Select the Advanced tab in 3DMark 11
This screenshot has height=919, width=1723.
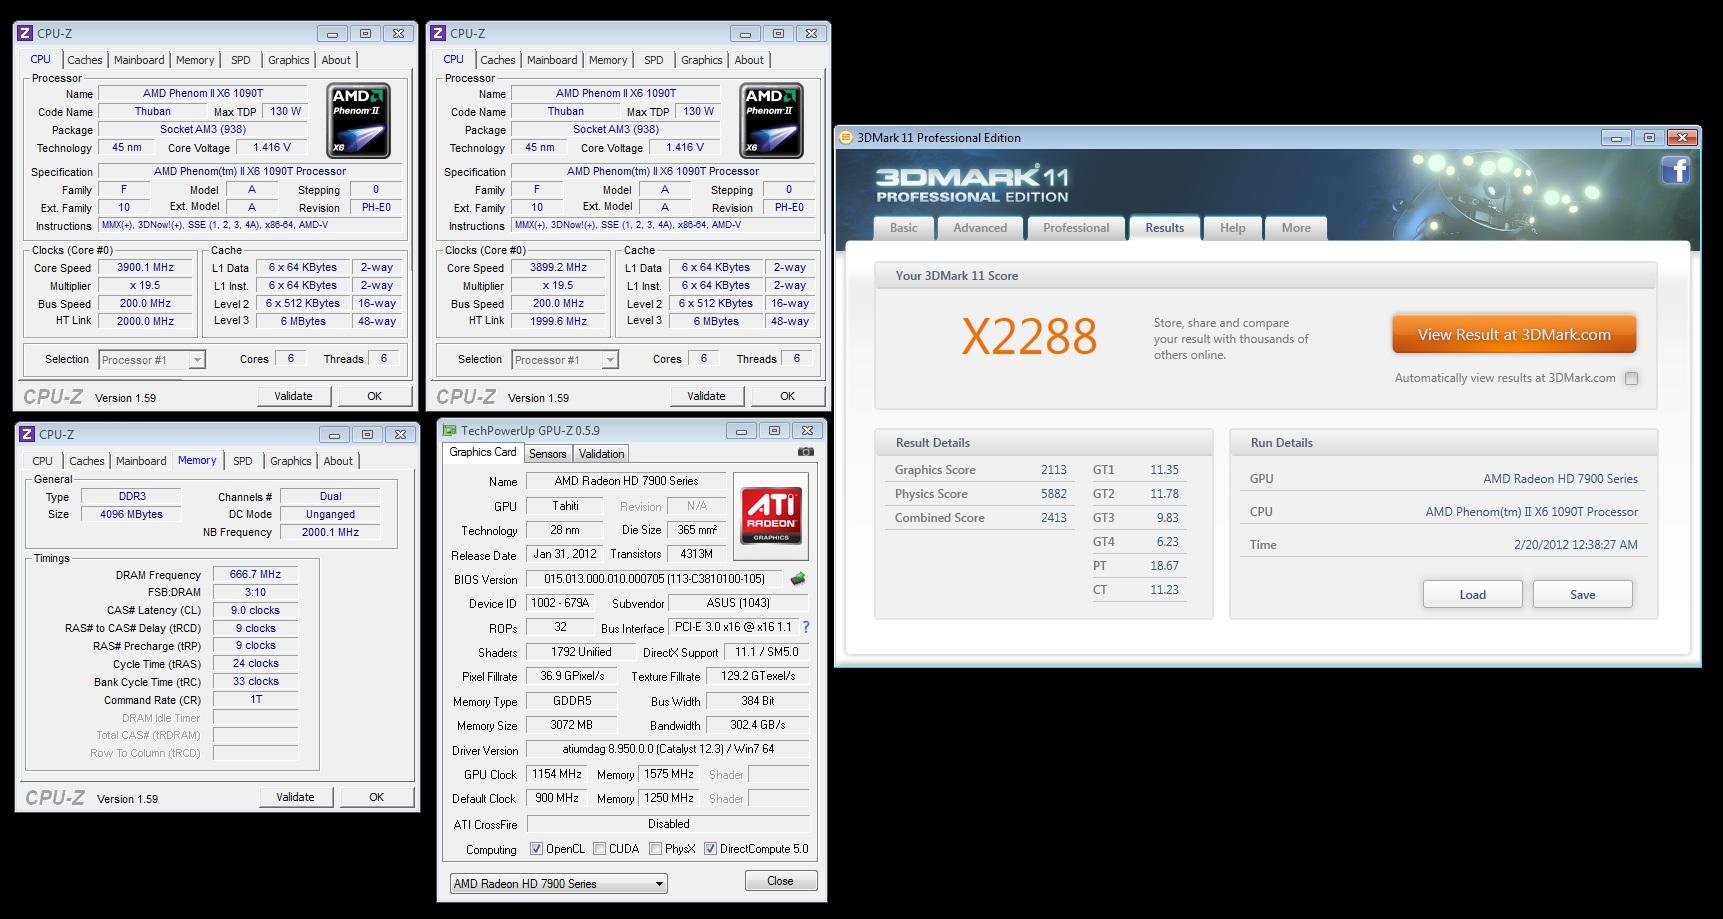tap(980, 228)
